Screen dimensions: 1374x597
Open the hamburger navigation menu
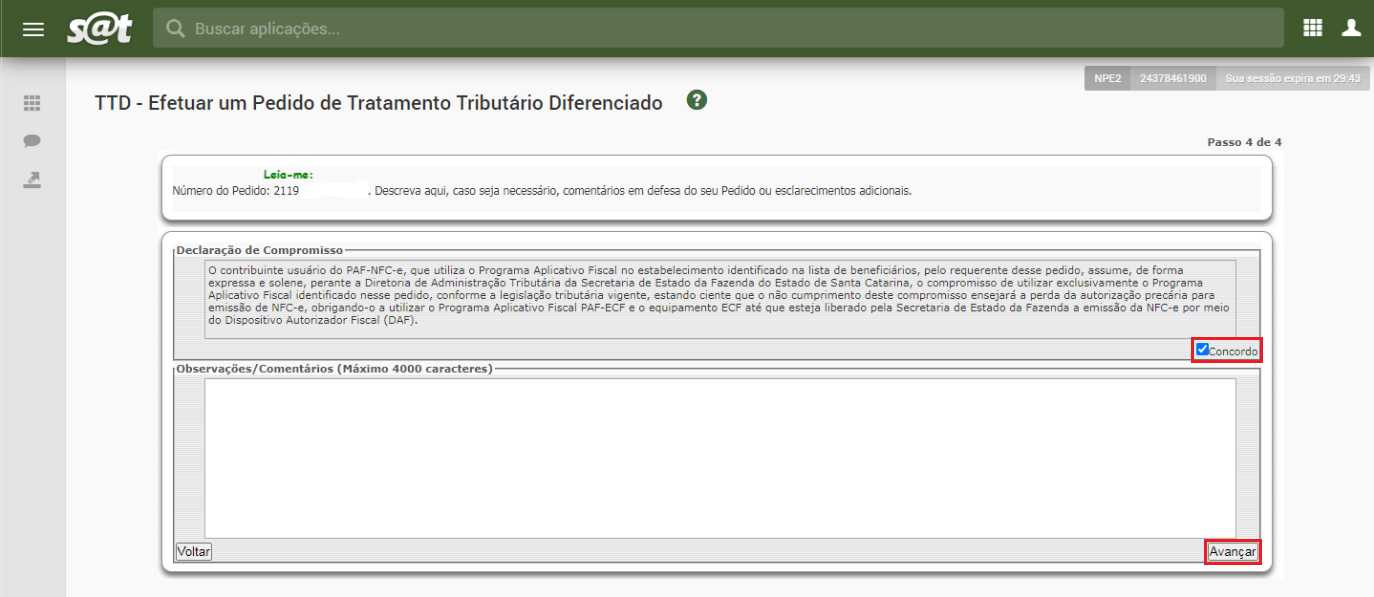(x=33, y=29)
